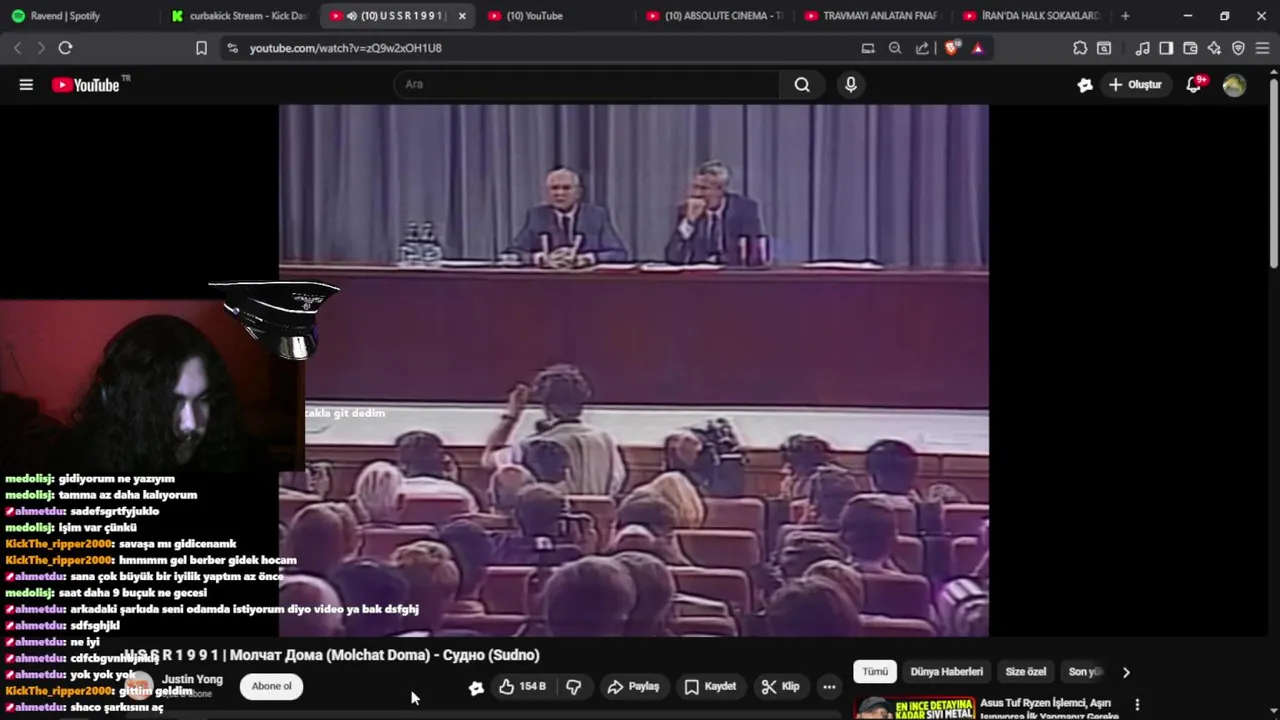The height and width of the screenshot is (720, 1280).
Task: Switch to the TRAVMAYI ANLATAN FNAF tab
Action: point(873,16)
